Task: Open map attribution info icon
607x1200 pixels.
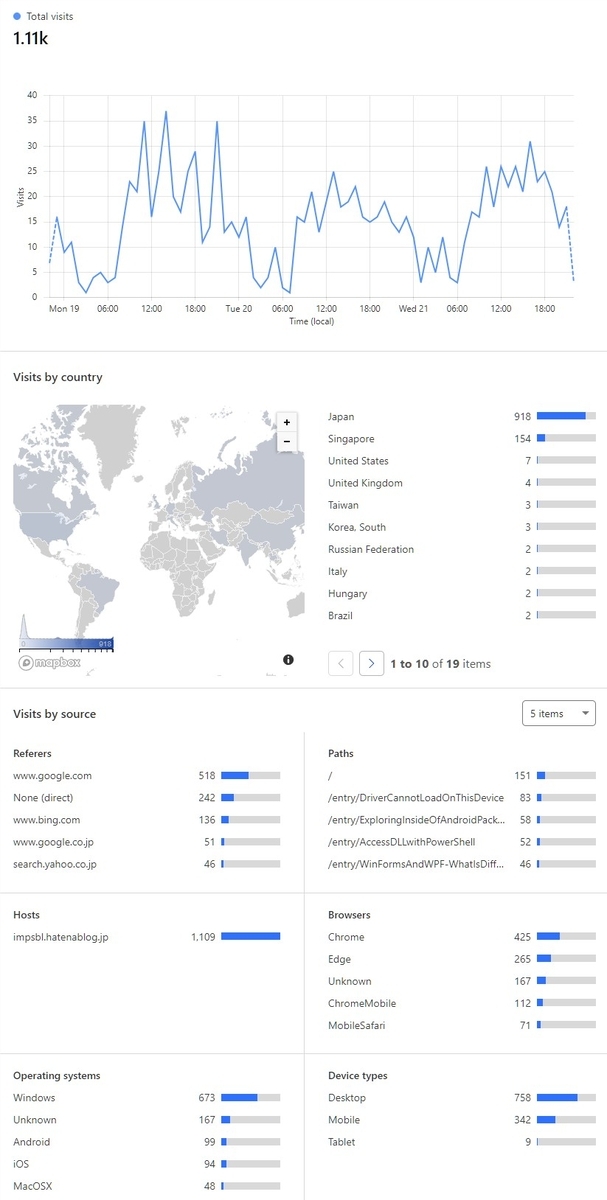Action: [x=288, y=660]
